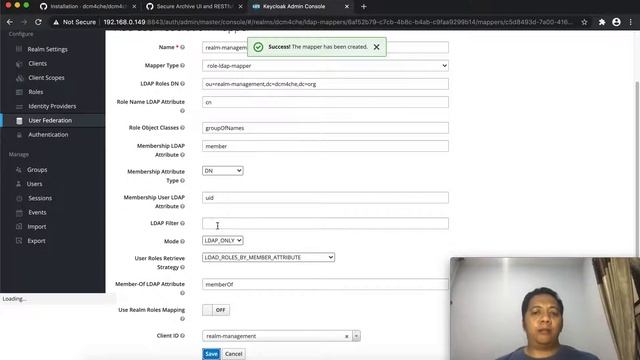This screenshot has width=640, height=360.
Task: Open the Membership Attribute Type DN dropdown
Action: click(x=222, y=171)
